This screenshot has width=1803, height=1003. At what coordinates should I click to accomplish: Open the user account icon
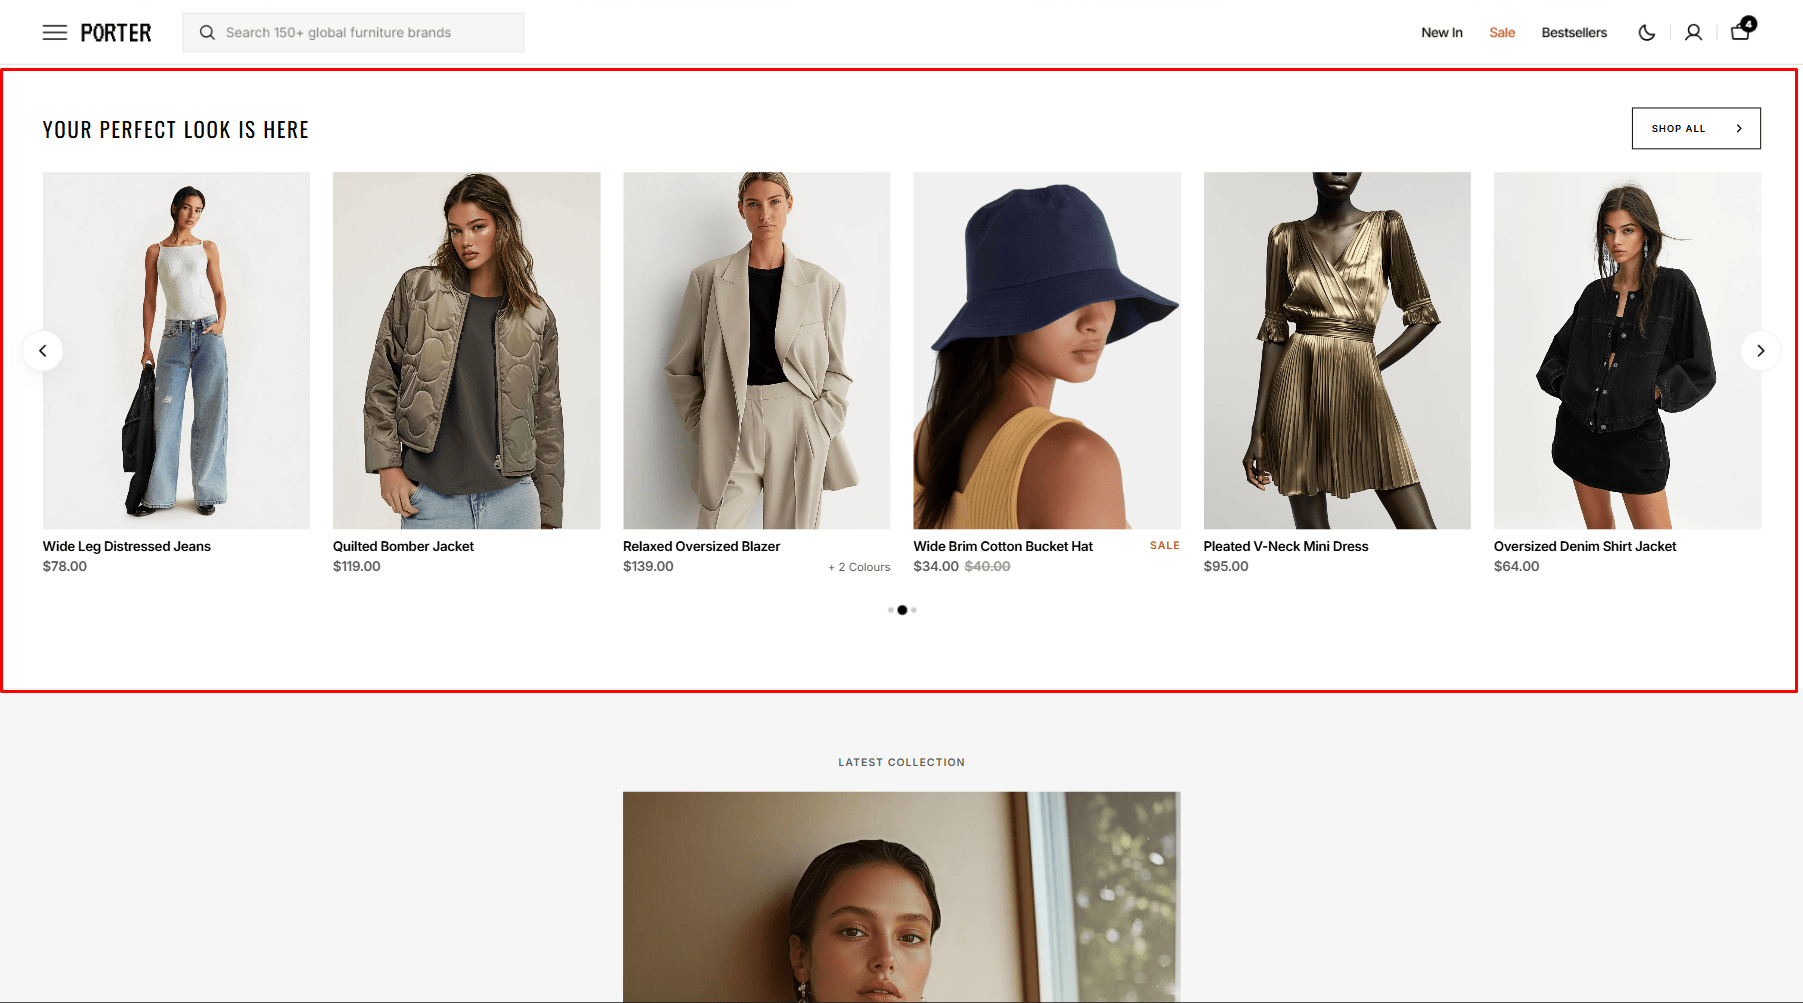[1693, 33]
